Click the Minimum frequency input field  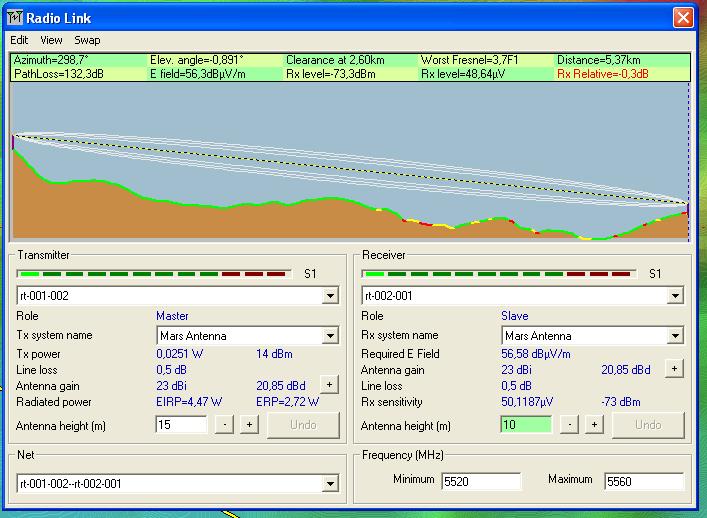(480, 481)
